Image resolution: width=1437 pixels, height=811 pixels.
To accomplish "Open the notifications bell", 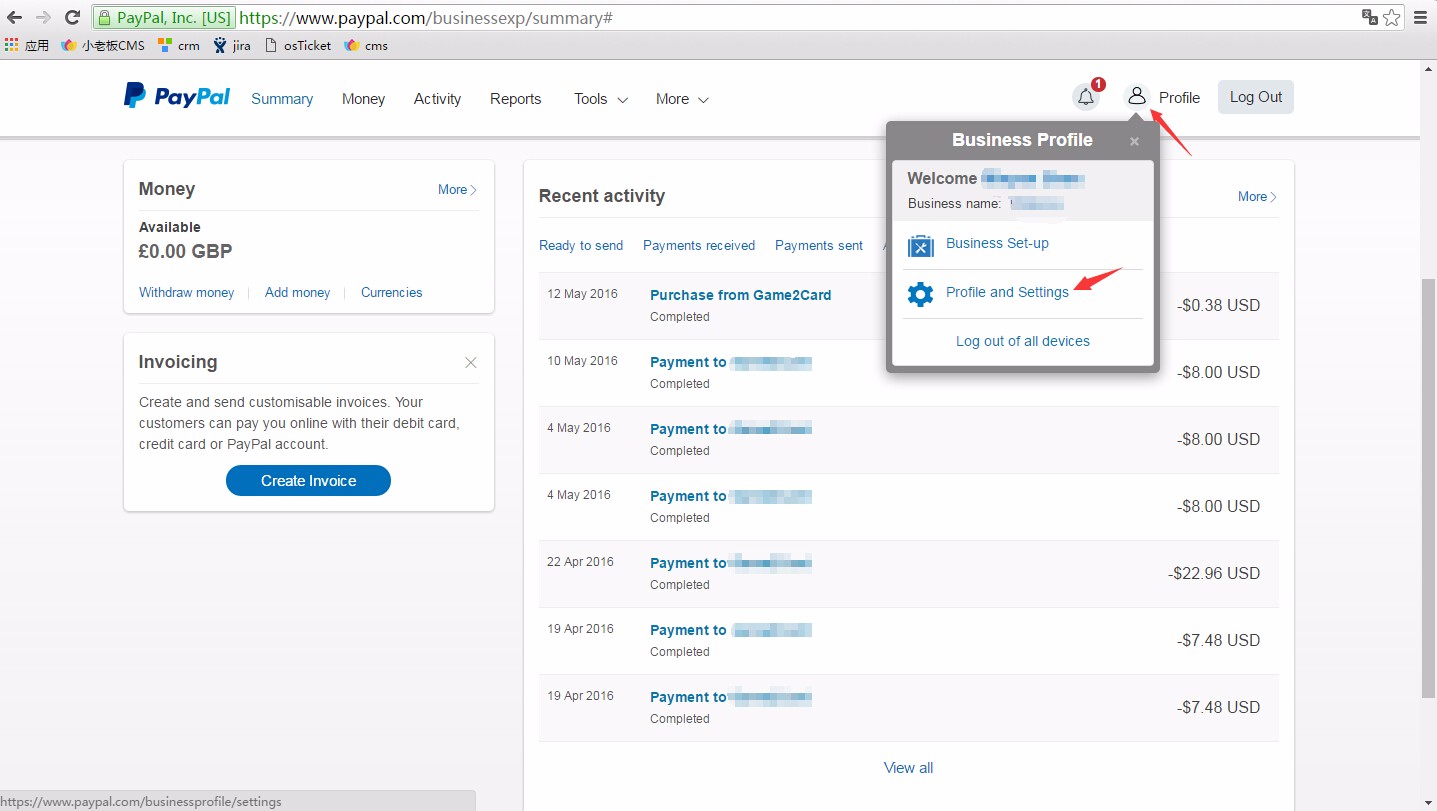I will 1086,97.
